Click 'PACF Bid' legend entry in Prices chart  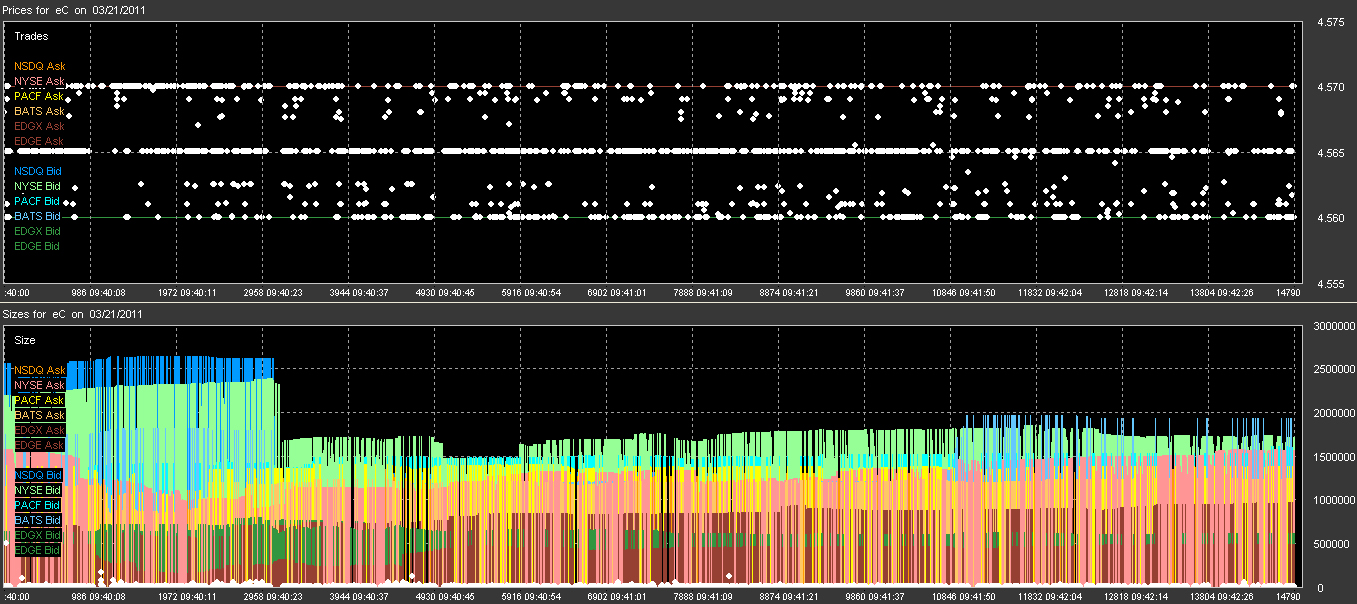click(x=38, y=201)
